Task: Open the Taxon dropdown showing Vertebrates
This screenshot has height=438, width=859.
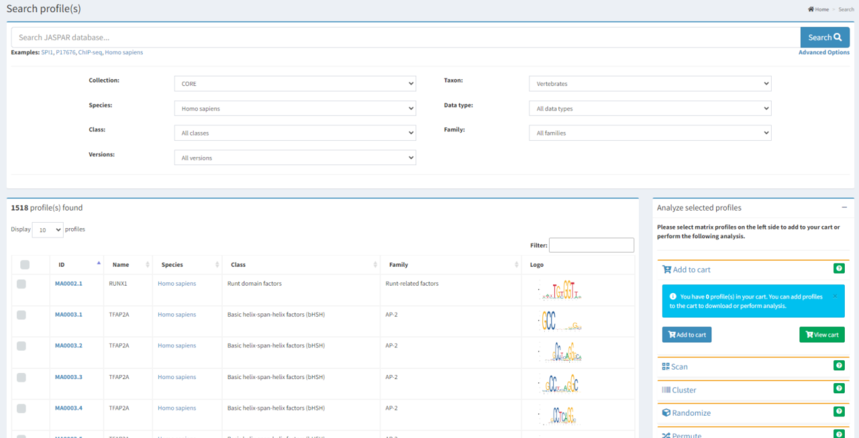Action: [x=650, y=84]
